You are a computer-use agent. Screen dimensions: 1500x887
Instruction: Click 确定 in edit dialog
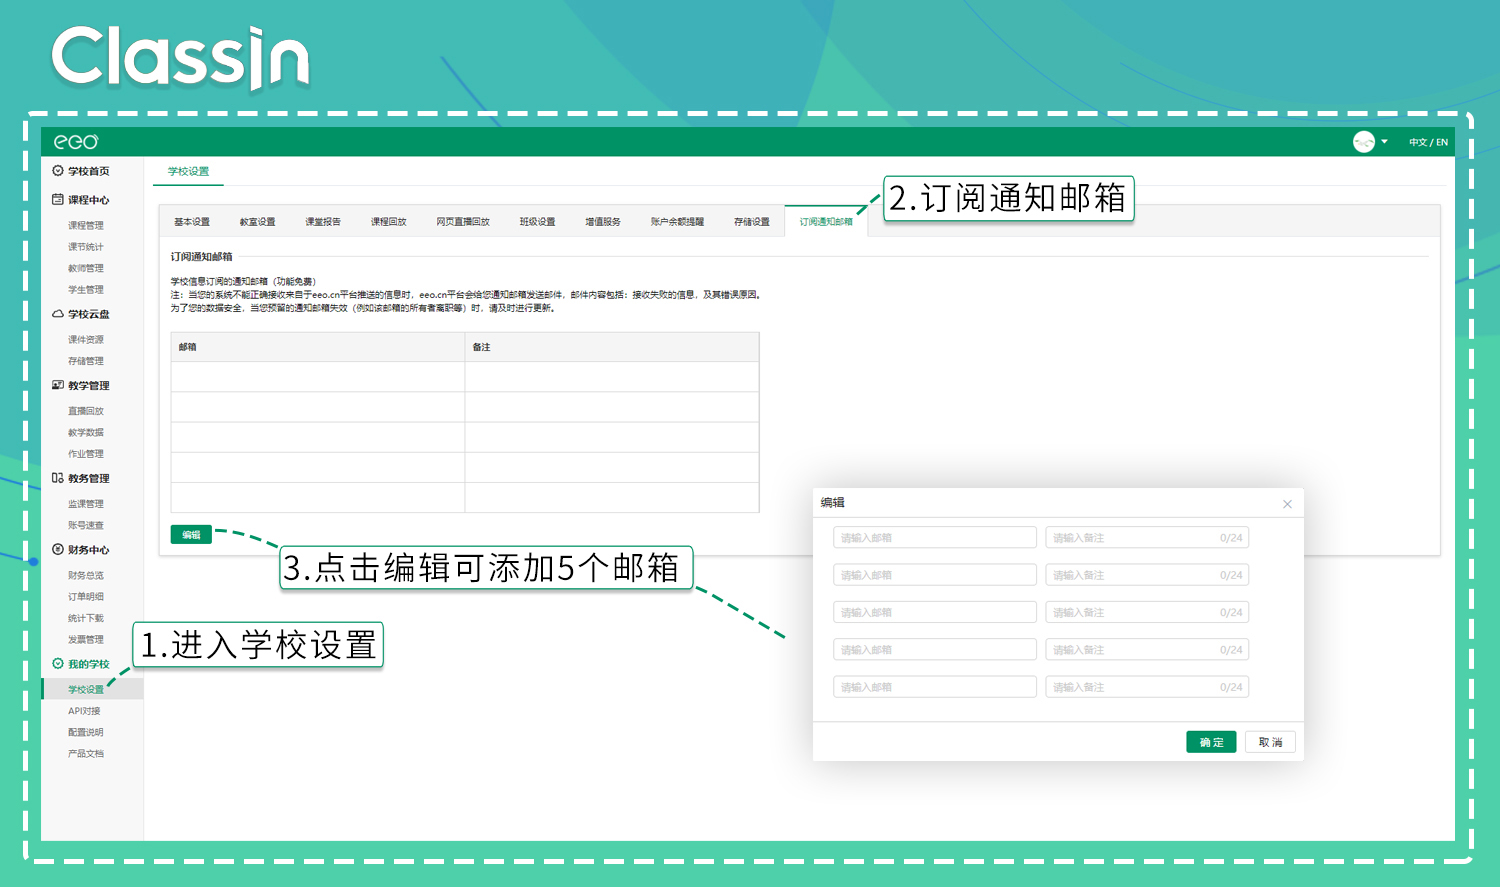(x=1211, y=742)
